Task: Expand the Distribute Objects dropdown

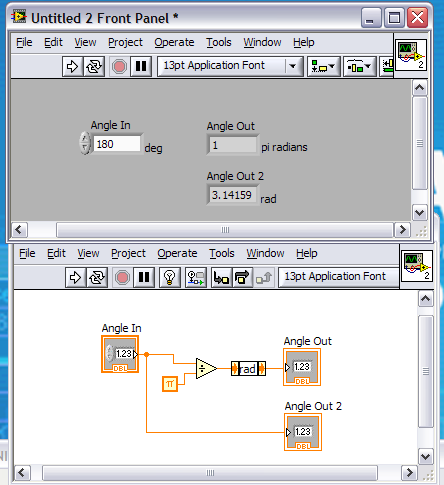Action: [359, 66]
